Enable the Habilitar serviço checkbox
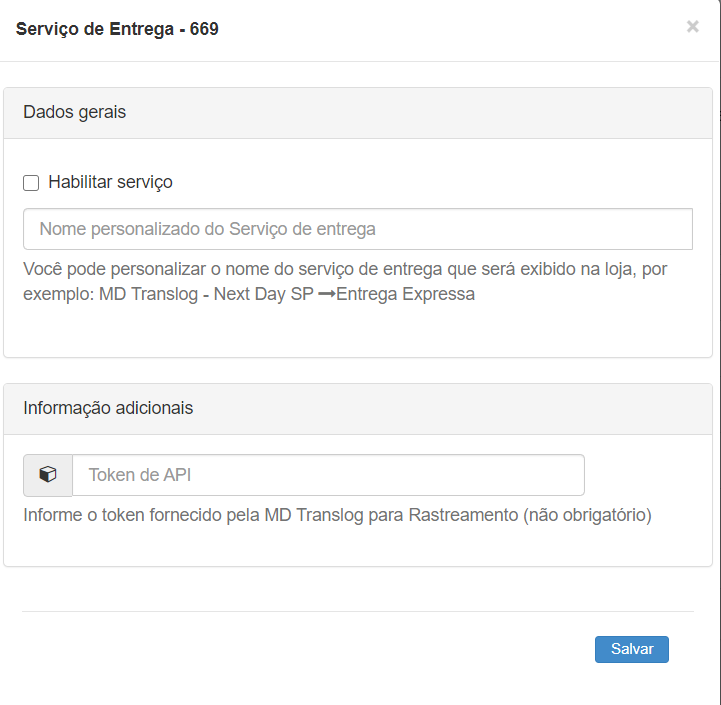Screen dimensions: 721x705 [31, 183]
